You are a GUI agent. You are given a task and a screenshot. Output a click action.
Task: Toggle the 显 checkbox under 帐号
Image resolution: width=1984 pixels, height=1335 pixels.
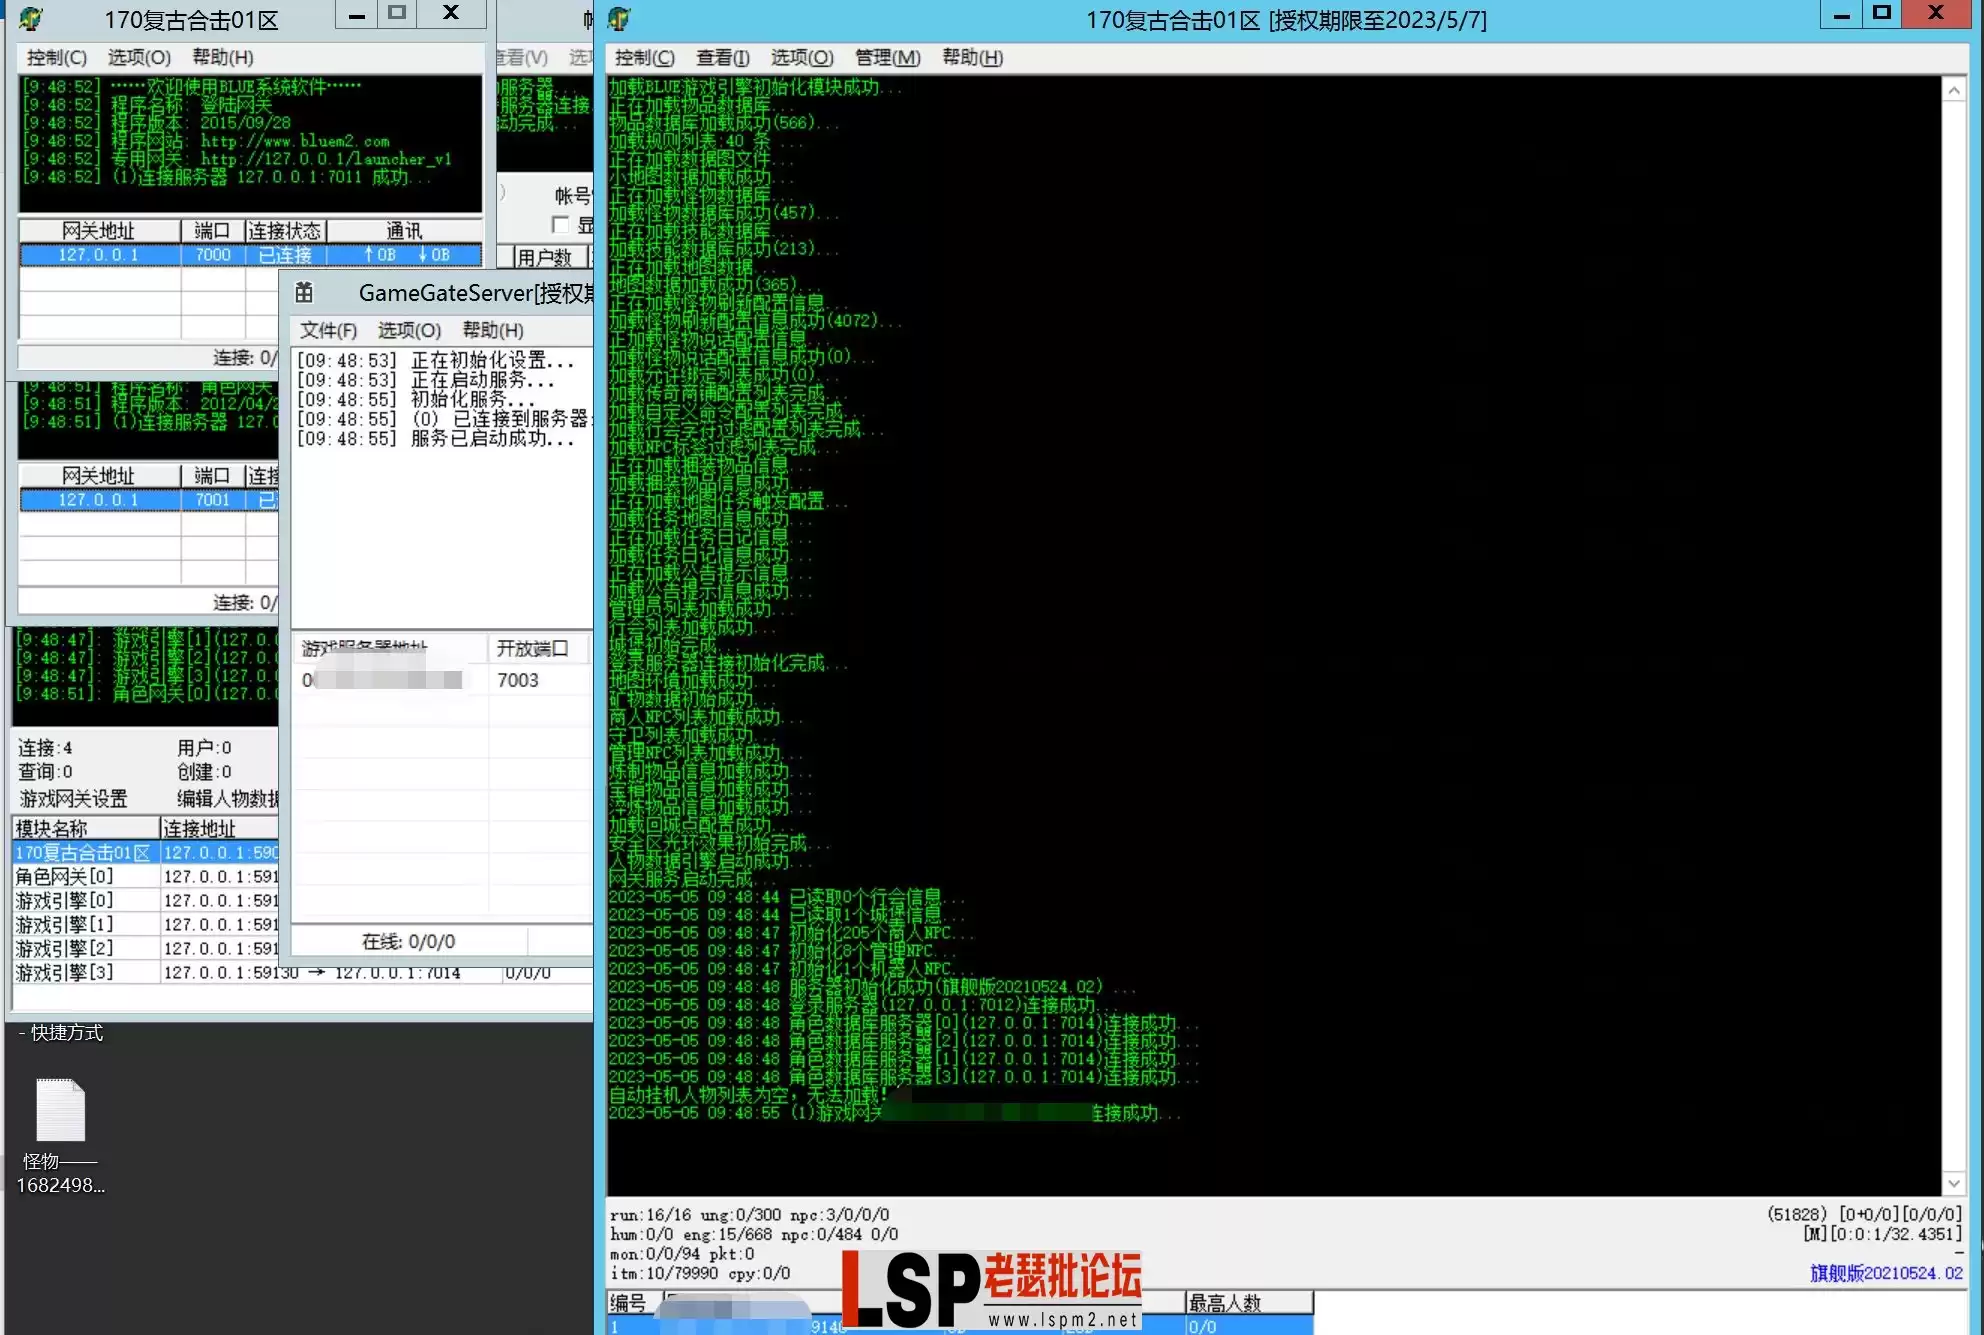(x=560, y=225)
